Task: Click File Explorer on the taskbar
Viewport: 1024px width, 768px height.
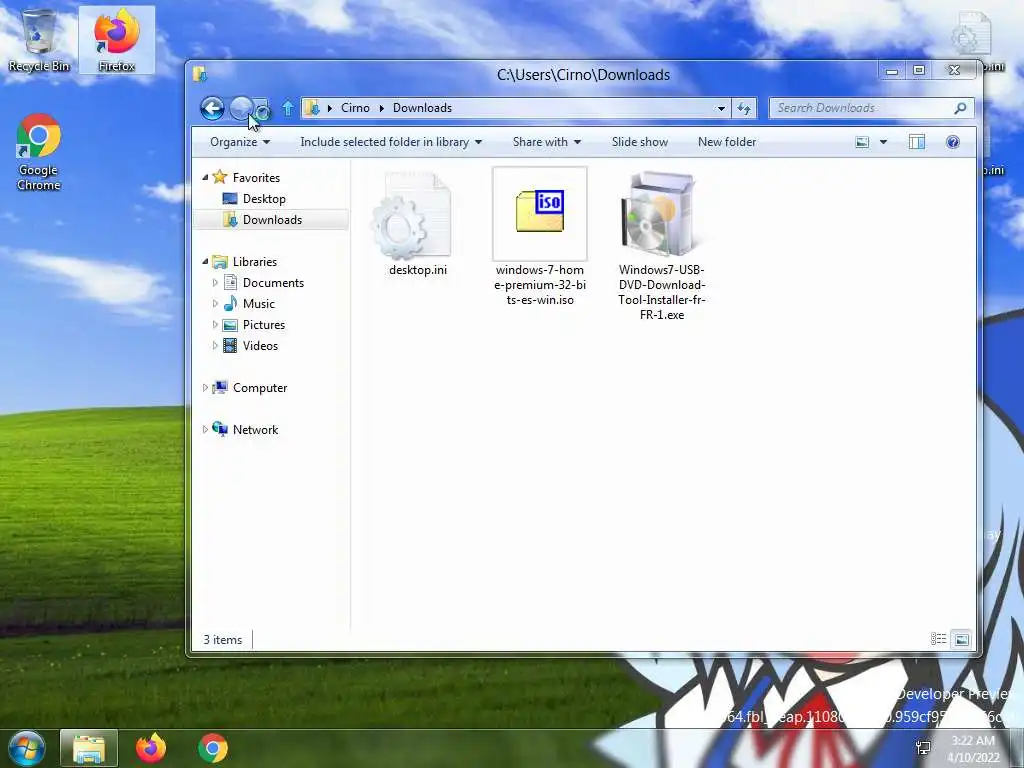Action: pos(89,749)
